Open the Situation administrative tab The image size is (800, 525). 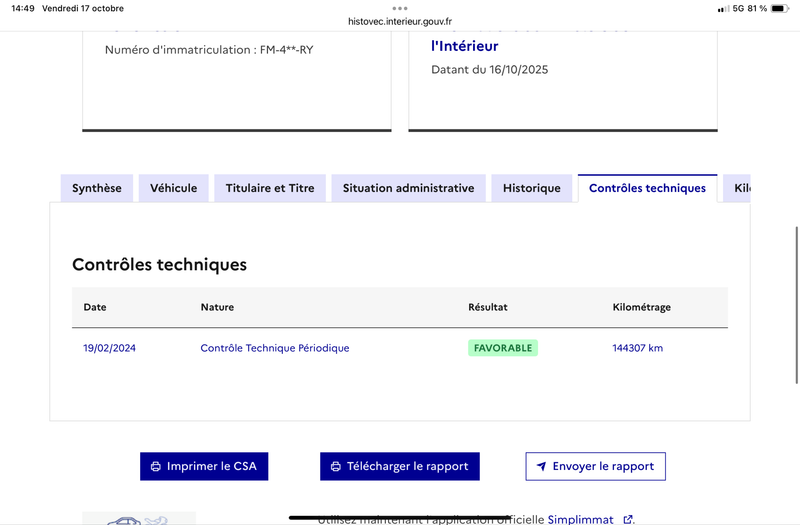click(408, 188)
